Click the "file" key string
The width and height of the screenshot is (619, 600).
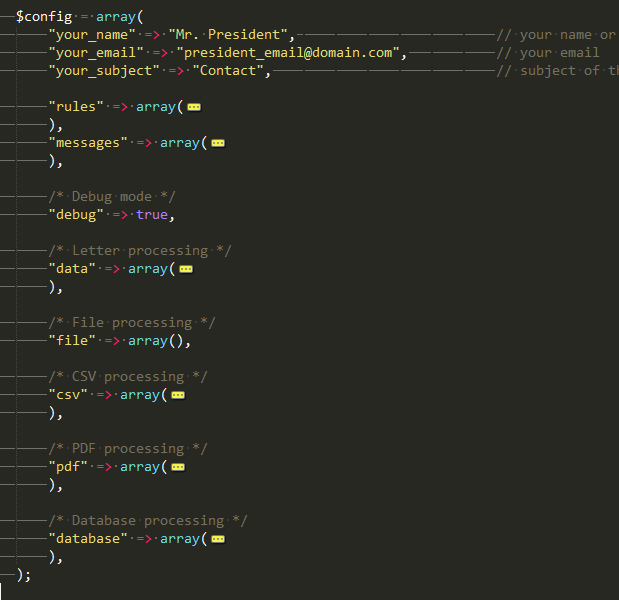pyautogui.click(x=72, y=341)
